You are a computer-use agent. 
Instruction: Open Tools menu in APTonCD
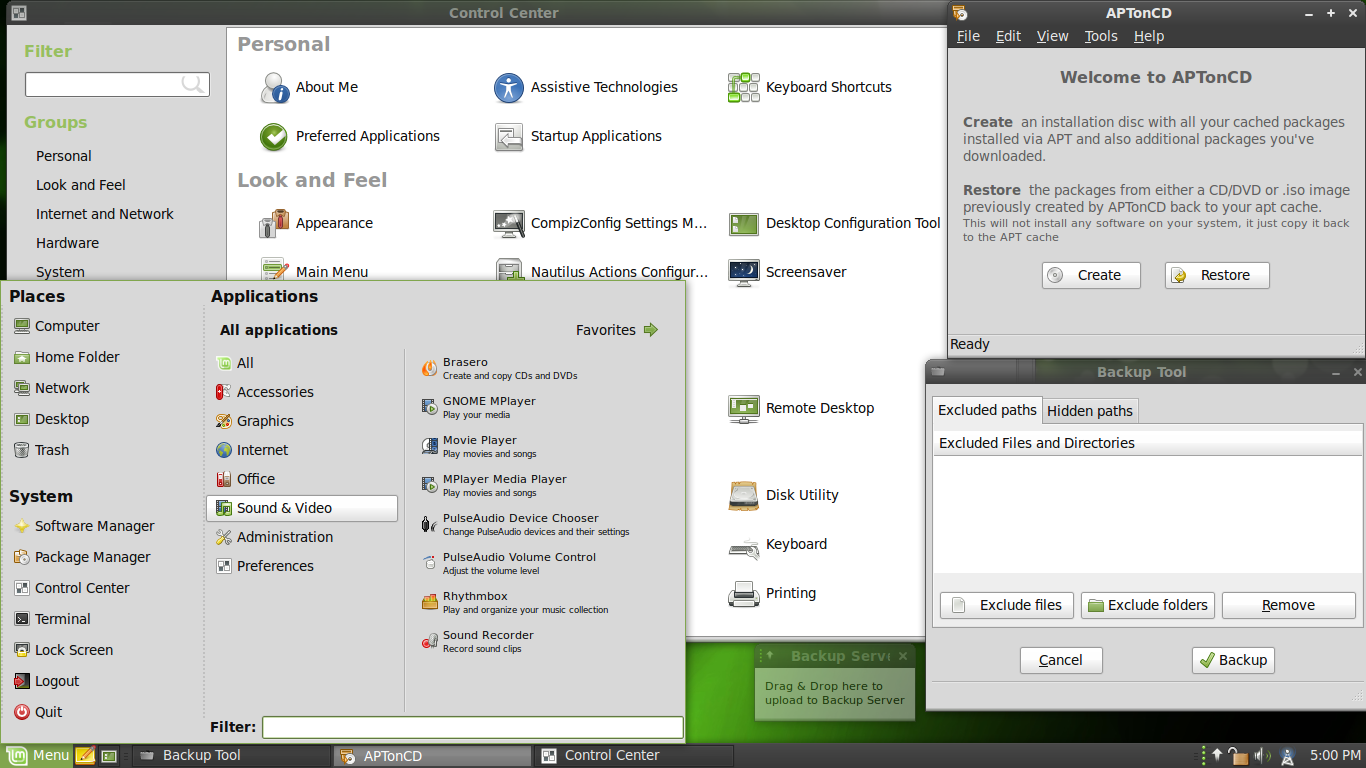(1101, 36)
